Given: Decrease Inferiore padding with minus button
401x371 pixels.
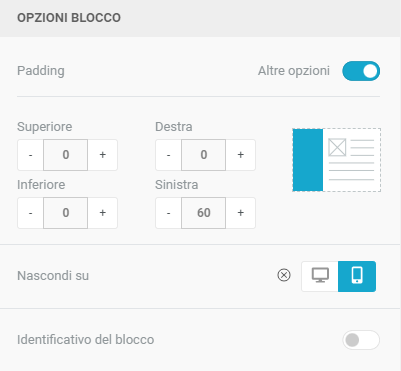Looking at the screenshot, I should tap(30, 213).
